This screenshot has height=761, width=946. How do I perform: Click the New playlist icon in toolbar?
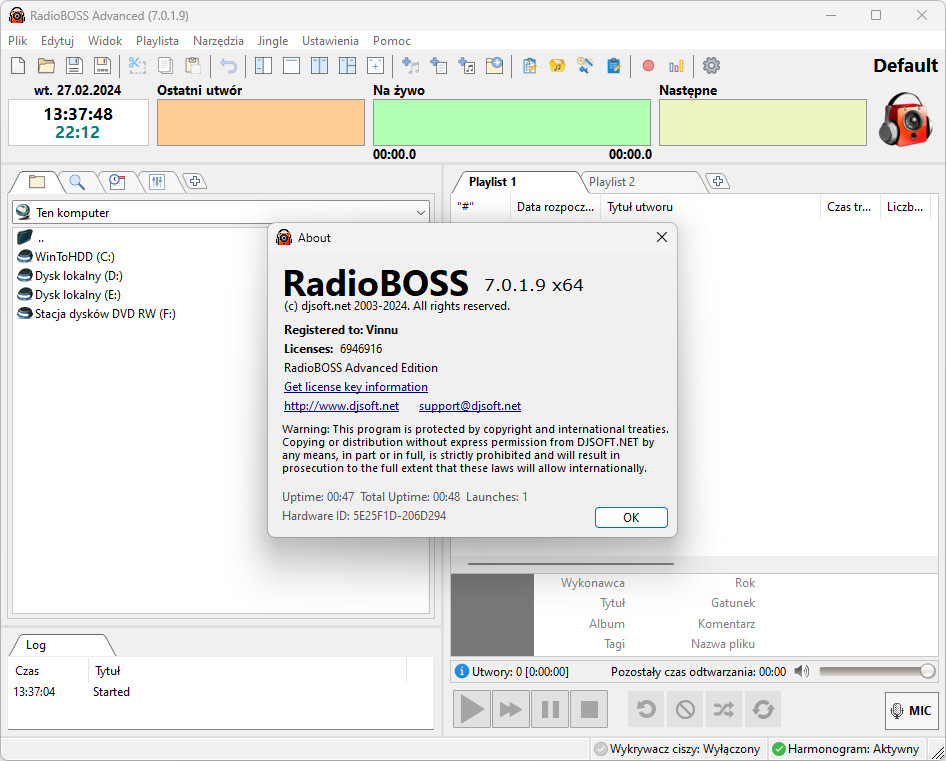click(x=18, y=65)
